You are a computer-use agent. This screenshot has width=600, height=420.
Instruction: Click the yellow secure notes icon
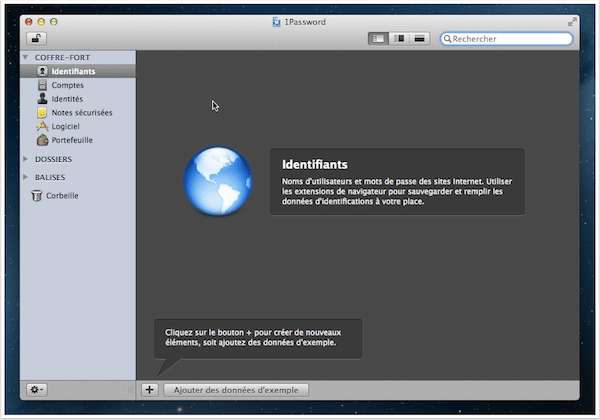(x=42, y=112)
